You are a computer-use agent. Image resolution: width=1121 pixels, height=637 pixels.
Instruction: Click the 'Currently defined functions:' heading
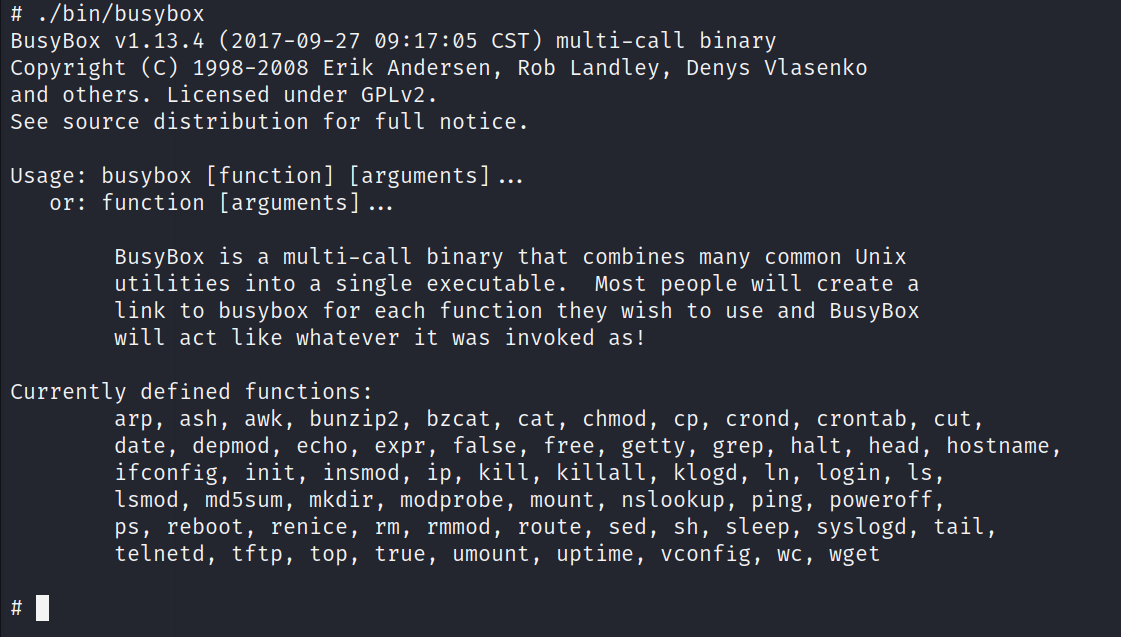pyautogui.click(x=192, y=392)
